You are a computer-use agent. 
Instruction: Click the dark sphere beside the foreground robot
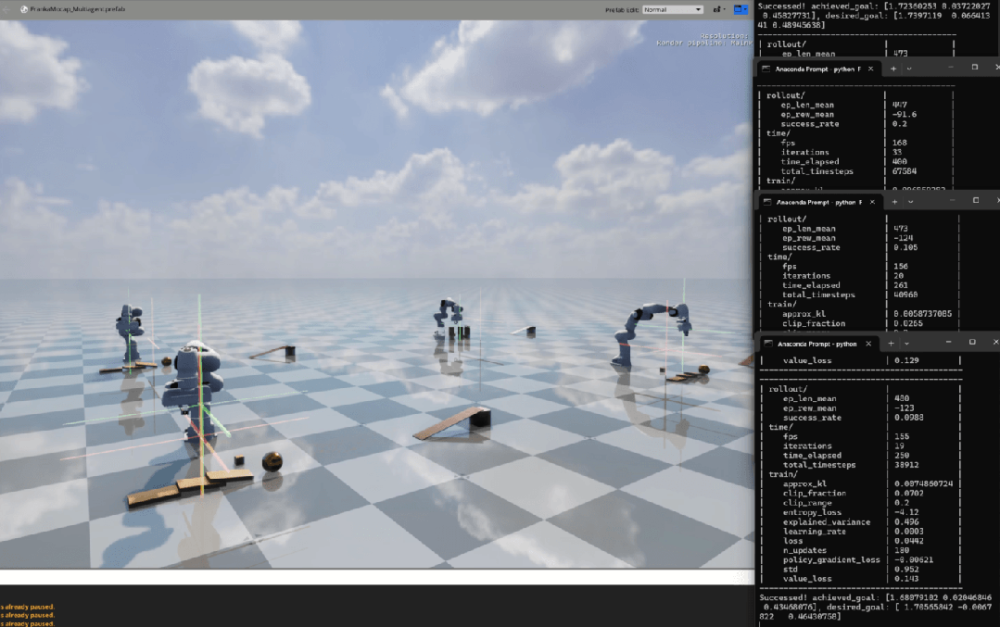pyautogui.click(x=272, y=461)
